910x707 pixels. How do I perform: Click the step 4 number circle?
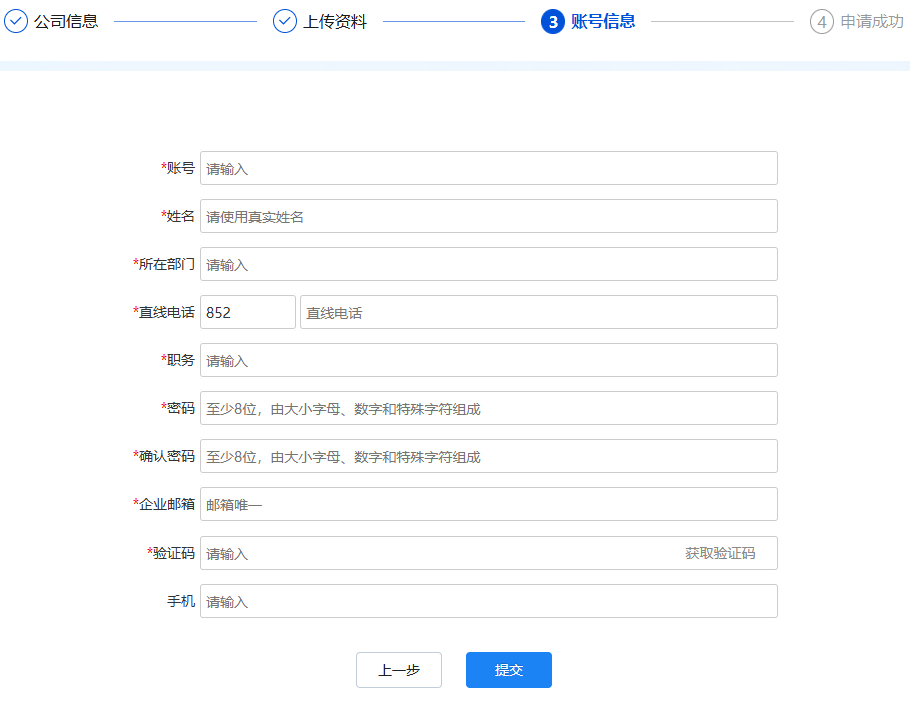[822, 22]
